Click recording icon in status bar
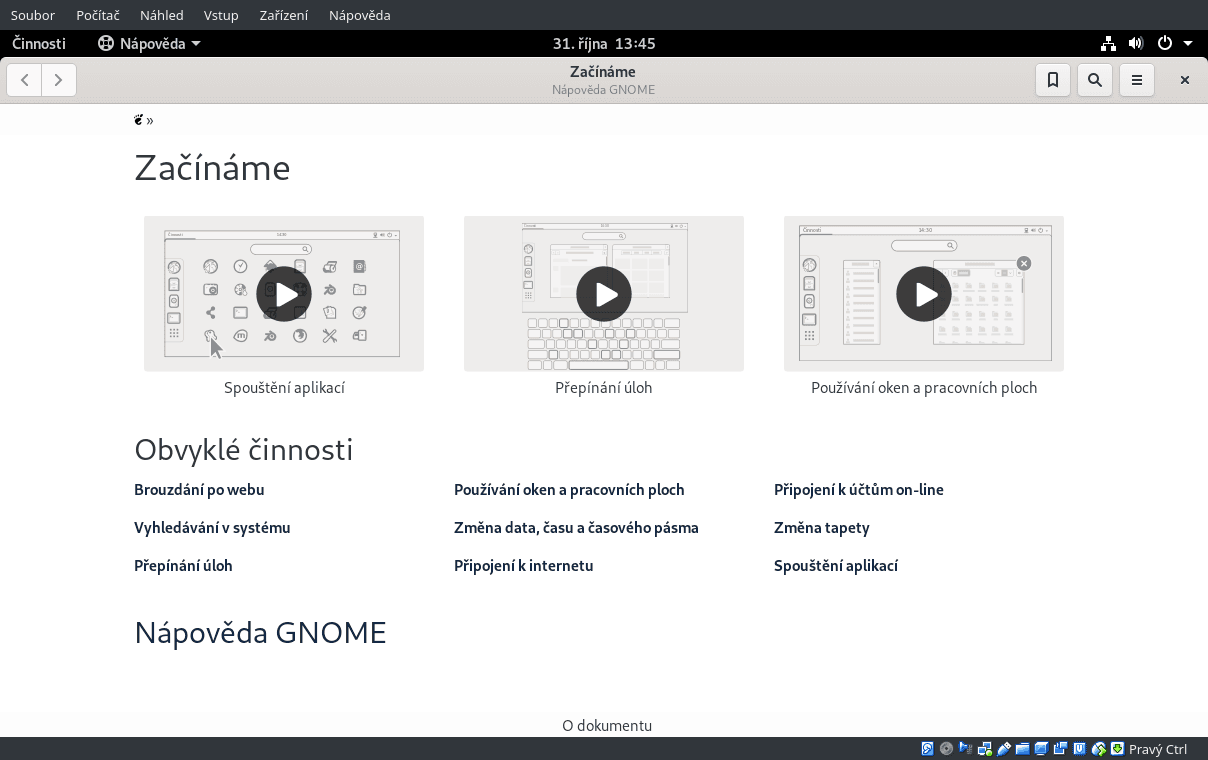The image size is (1208, 760). pyautogui.click(x=1060, y=749)
